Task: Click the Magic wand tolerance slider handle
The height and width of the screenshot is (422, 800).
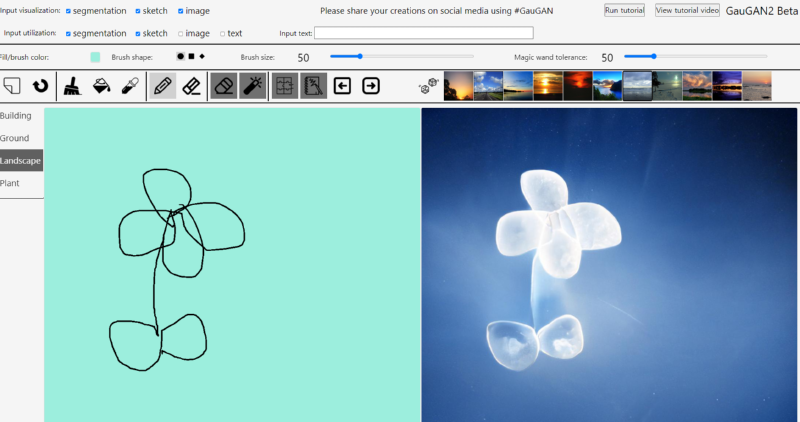Action: [654, 57]
